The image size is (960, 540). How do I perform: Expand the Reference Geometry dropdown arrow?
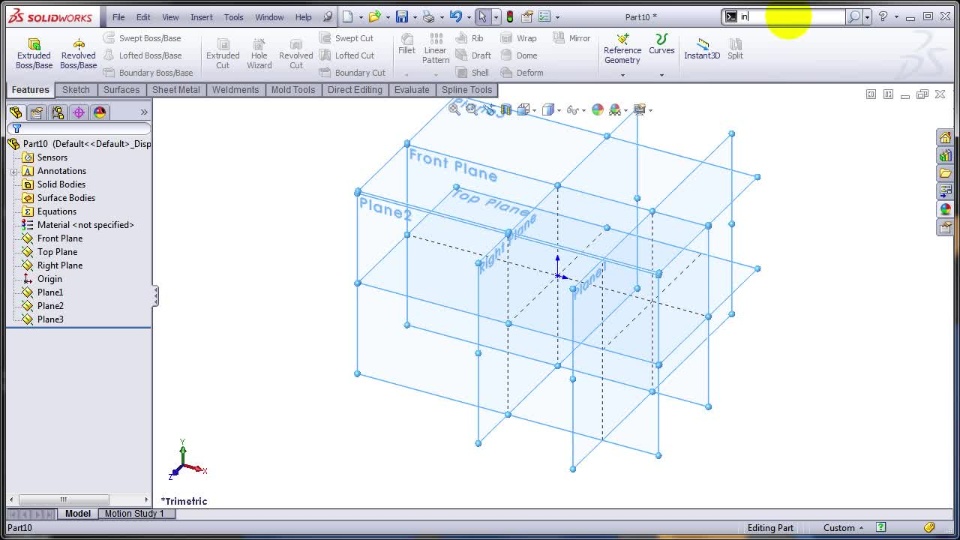pyautogui.click(x=623, y=75)
